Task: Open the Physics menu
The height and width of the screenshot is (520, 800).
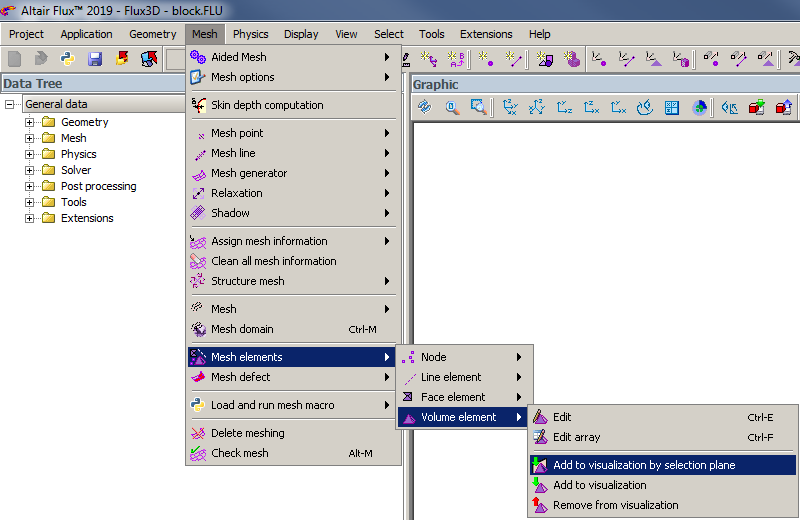Action: 250,34
